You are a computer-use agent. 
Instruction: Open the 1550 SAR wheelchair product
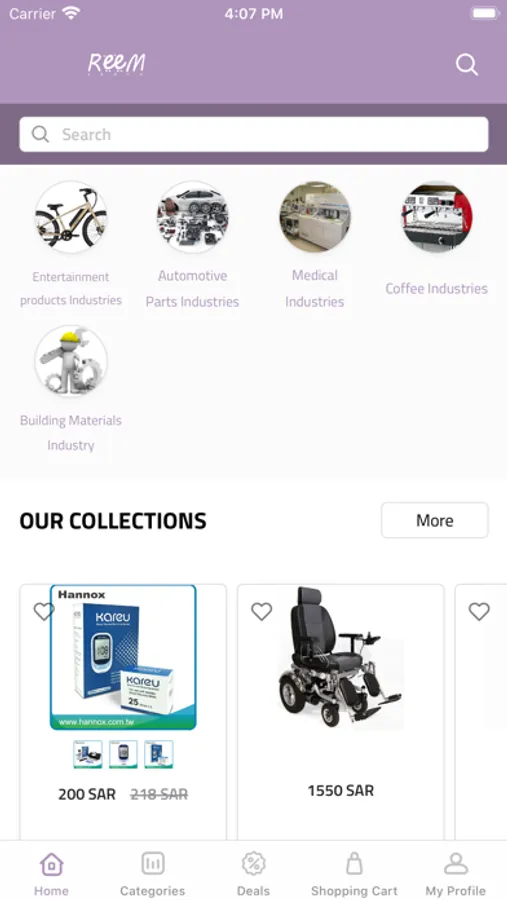[340, 712]
